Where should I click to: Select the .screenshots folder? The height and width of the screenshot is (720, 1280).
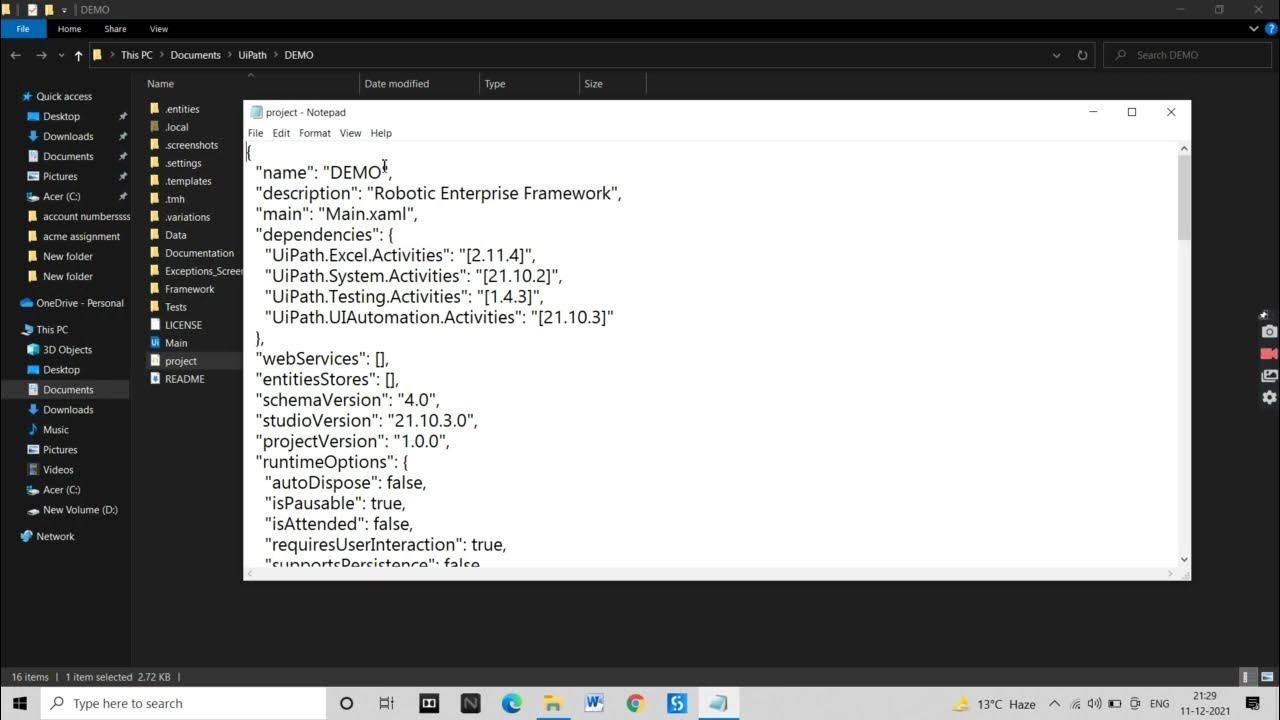point(191,145)
